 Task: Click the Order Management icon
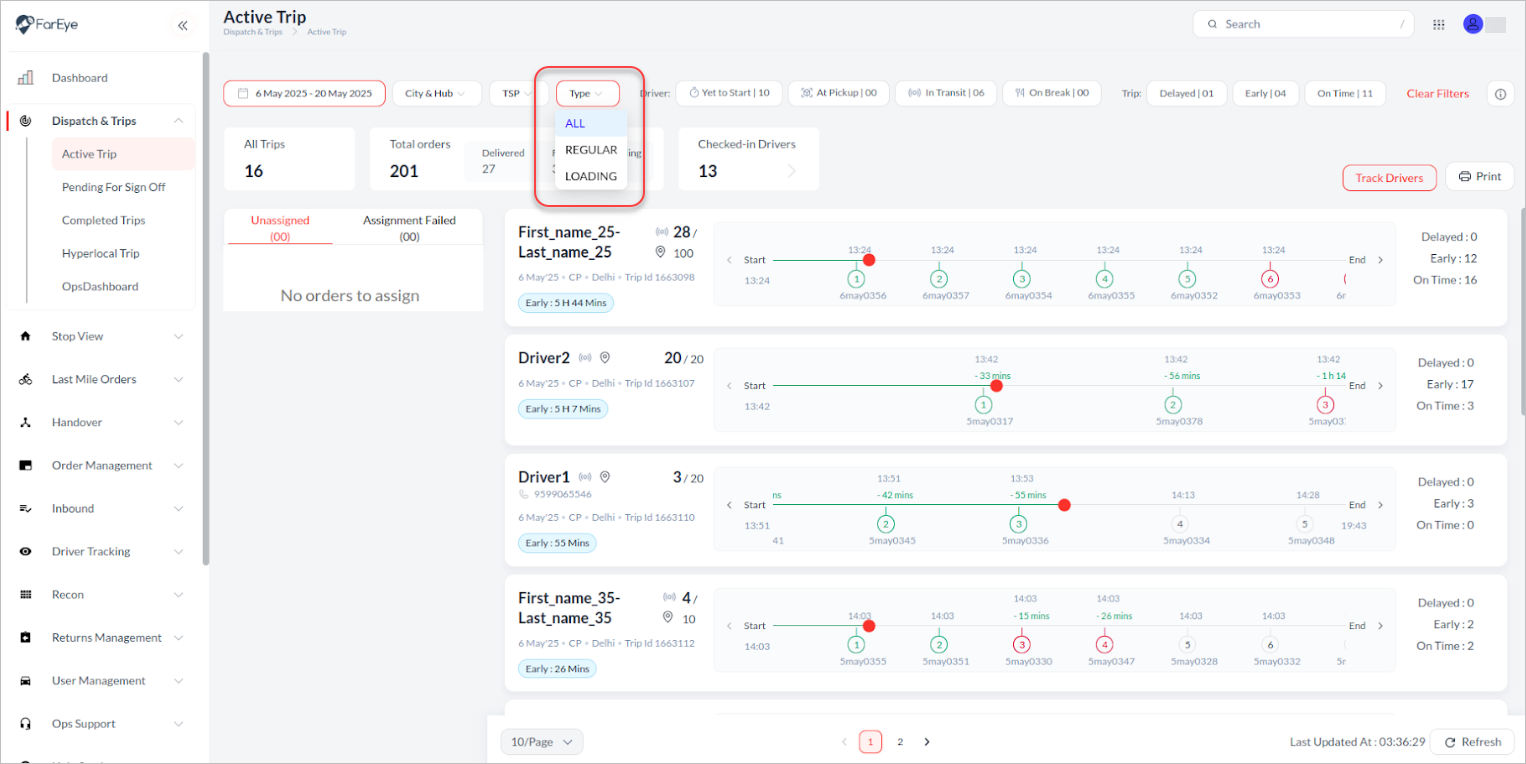26,465
